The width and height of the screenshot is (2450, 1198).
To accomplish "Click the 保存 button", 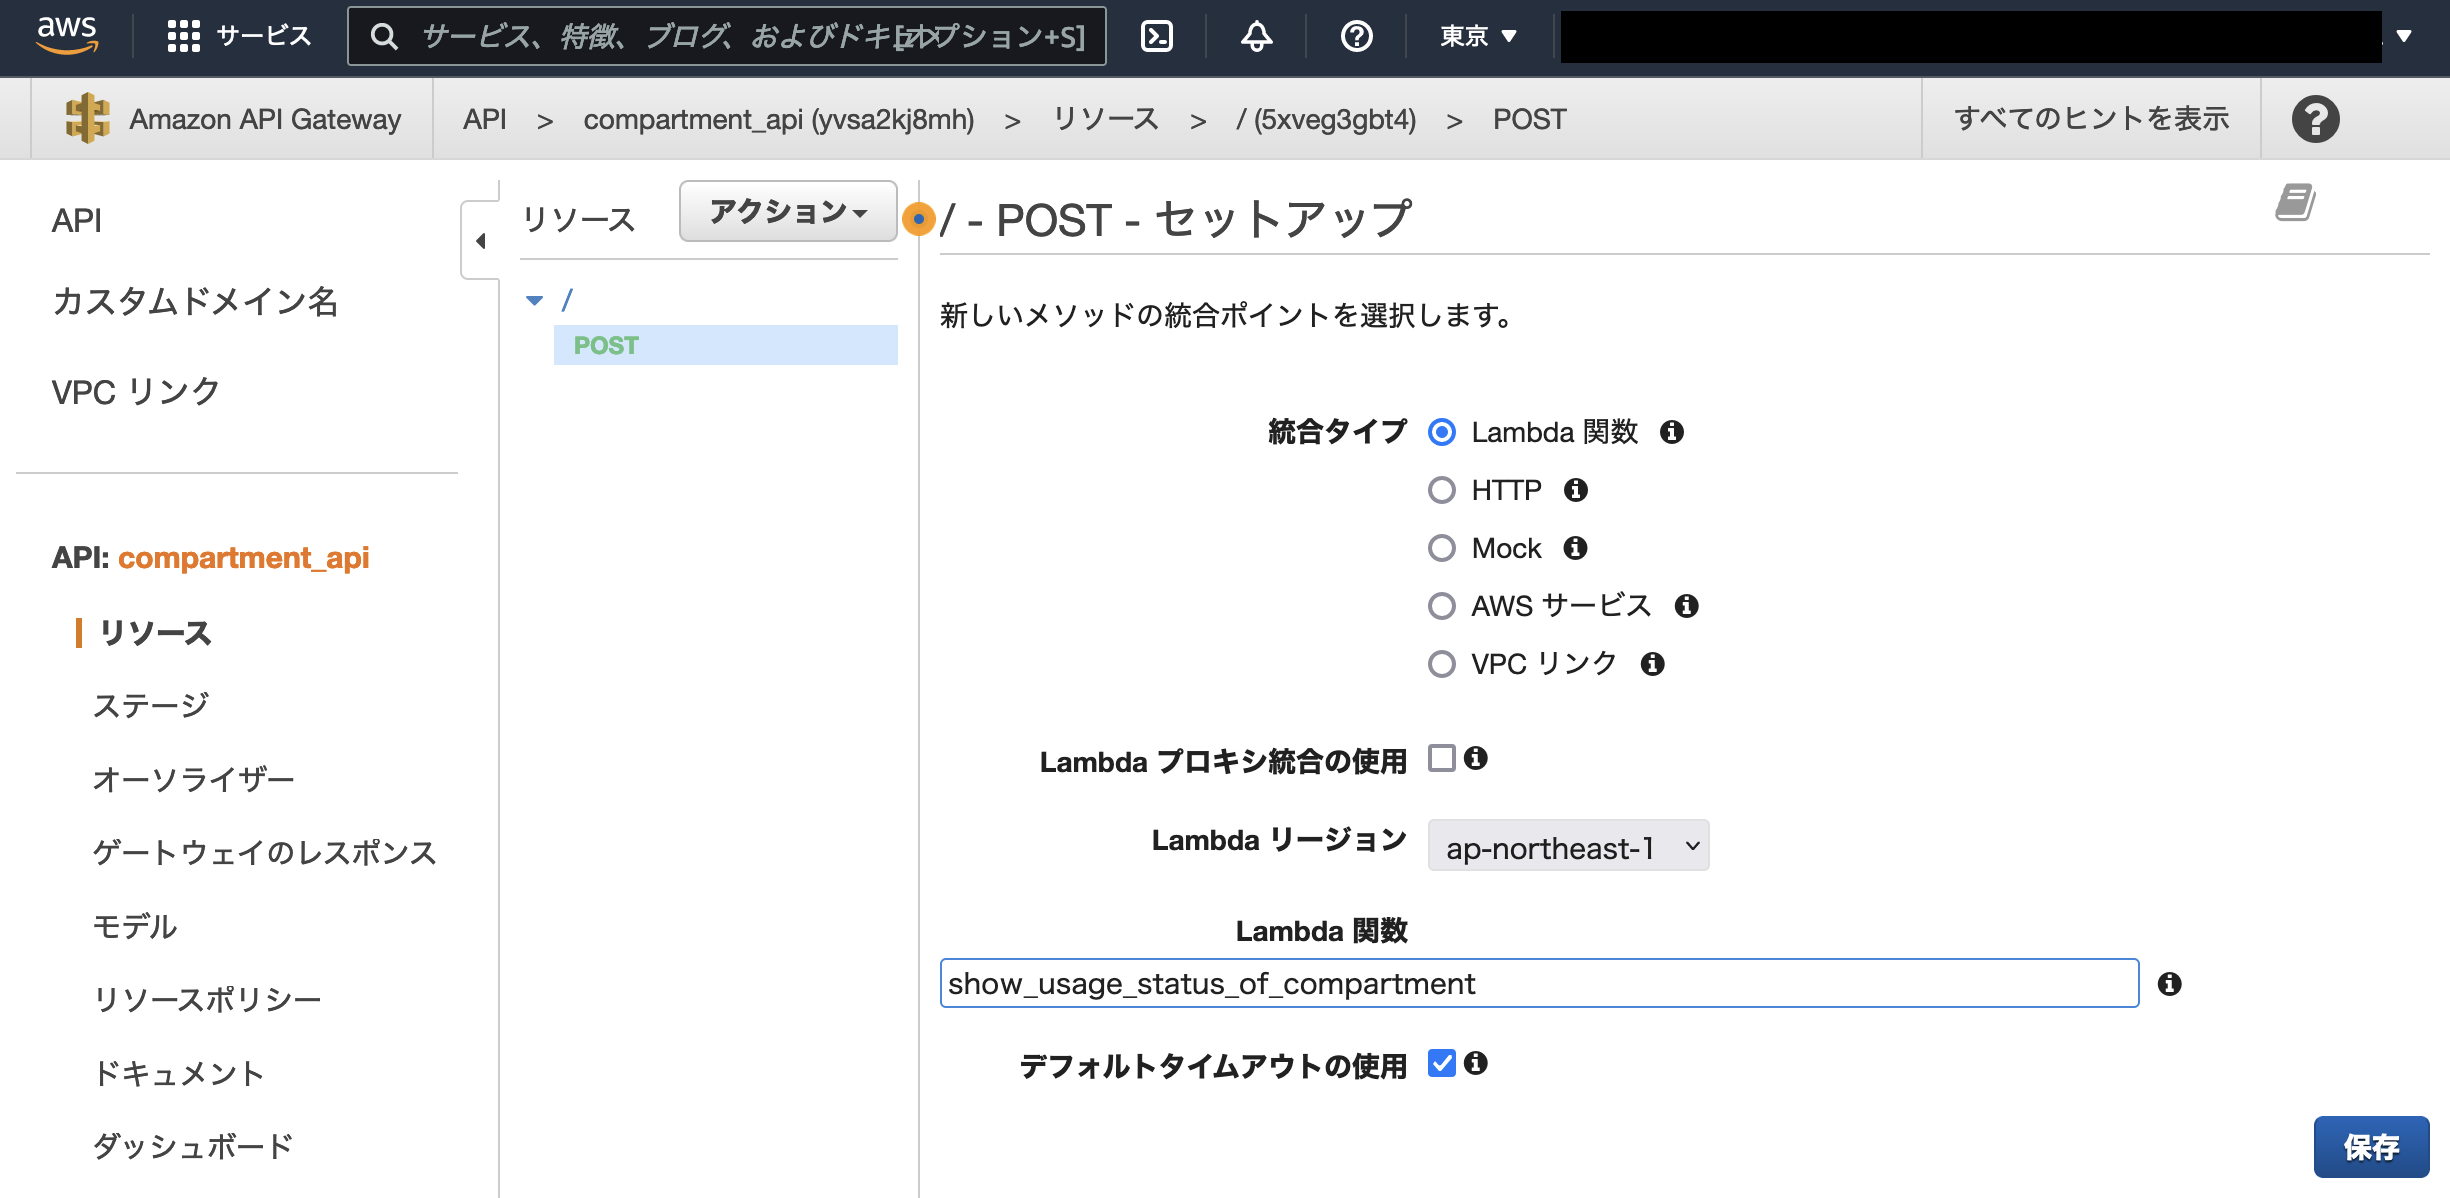I will click(x=2371, y=1147).
